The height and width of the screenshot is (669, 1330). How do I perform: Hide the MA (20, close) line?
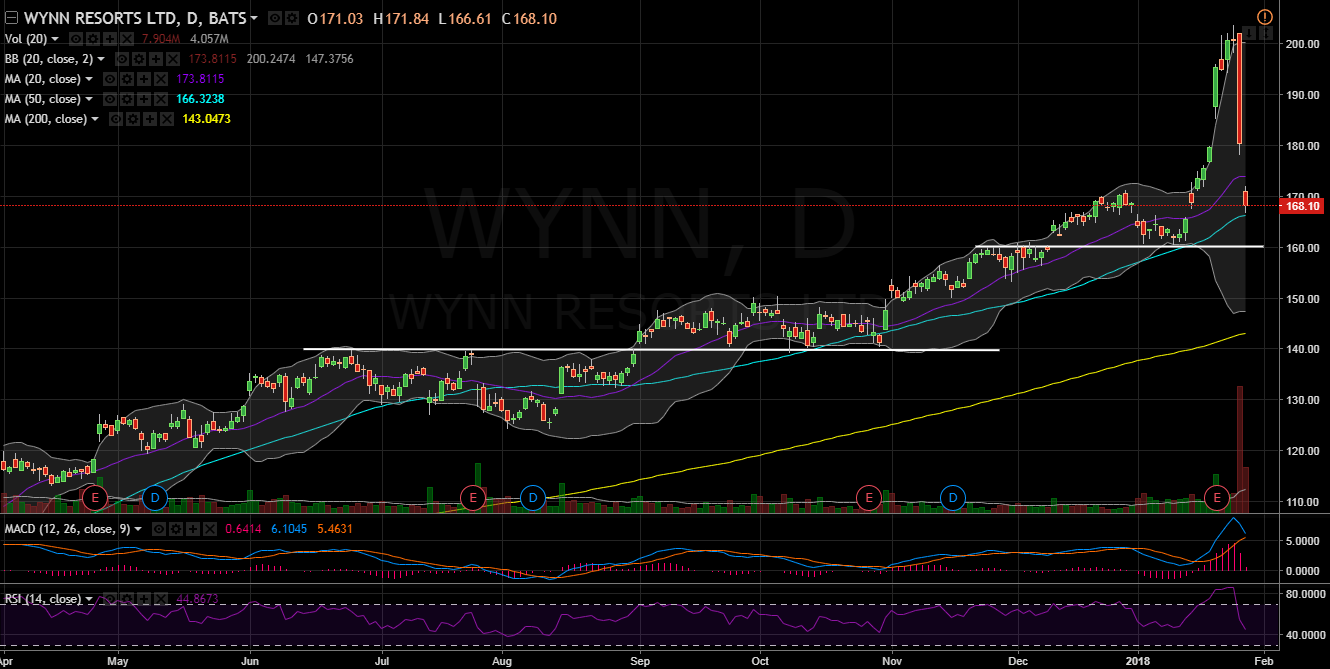tap(108, 79)
